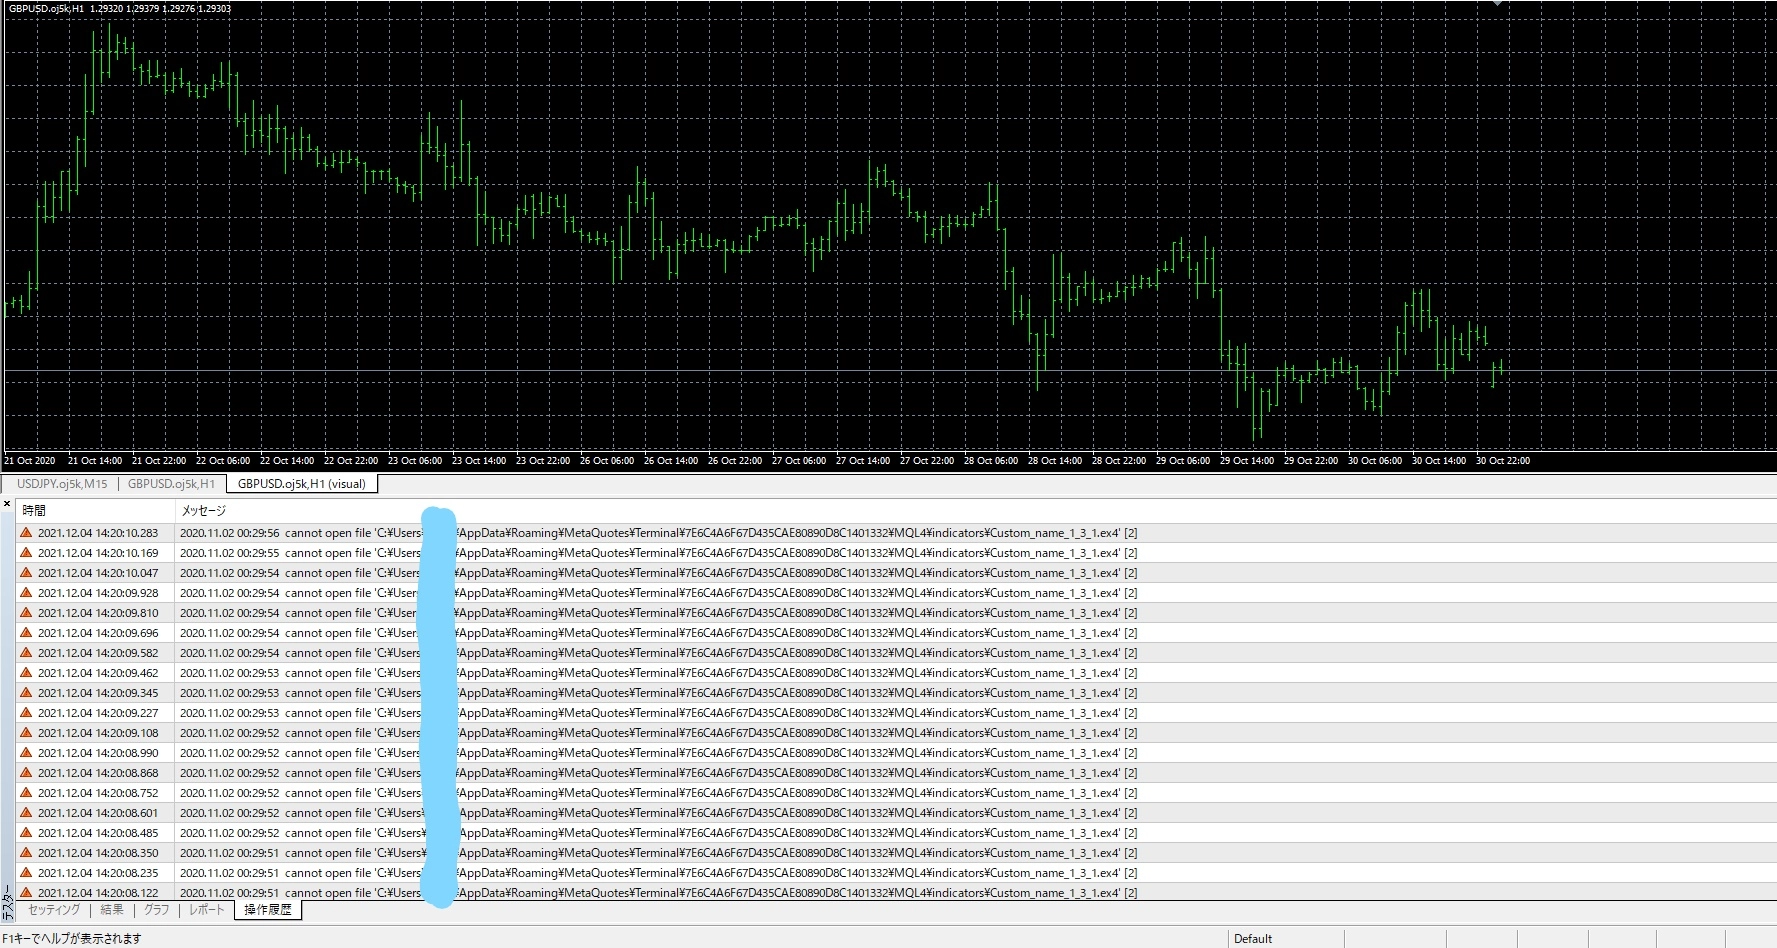1777x948 pixels.
Task: Click the chart shift triangle marker at chart top
Action: 1496,3
